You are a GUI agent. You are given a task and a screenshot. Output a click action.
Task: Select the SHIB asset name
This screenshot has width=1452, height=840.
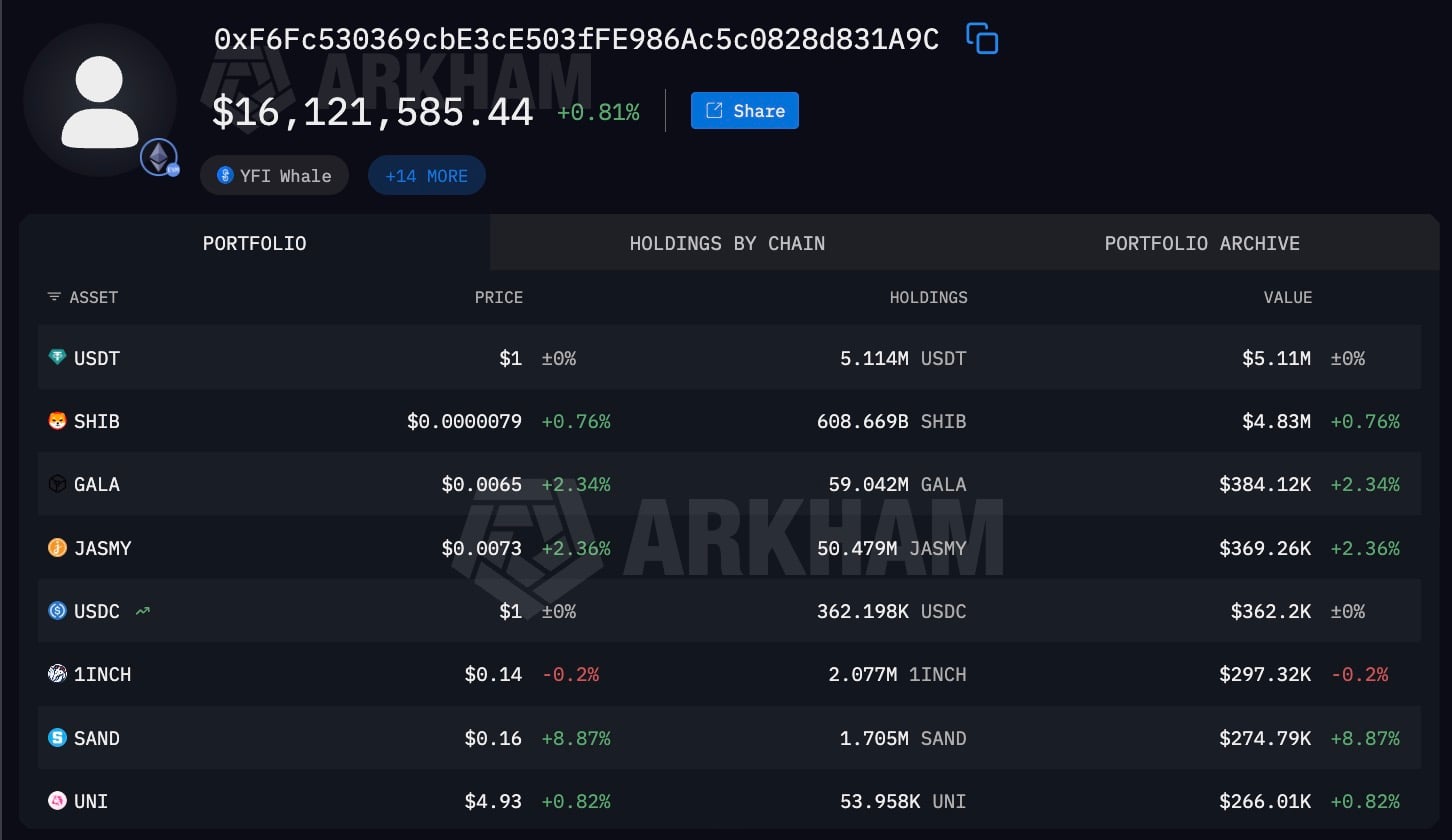tap(97, 421)
